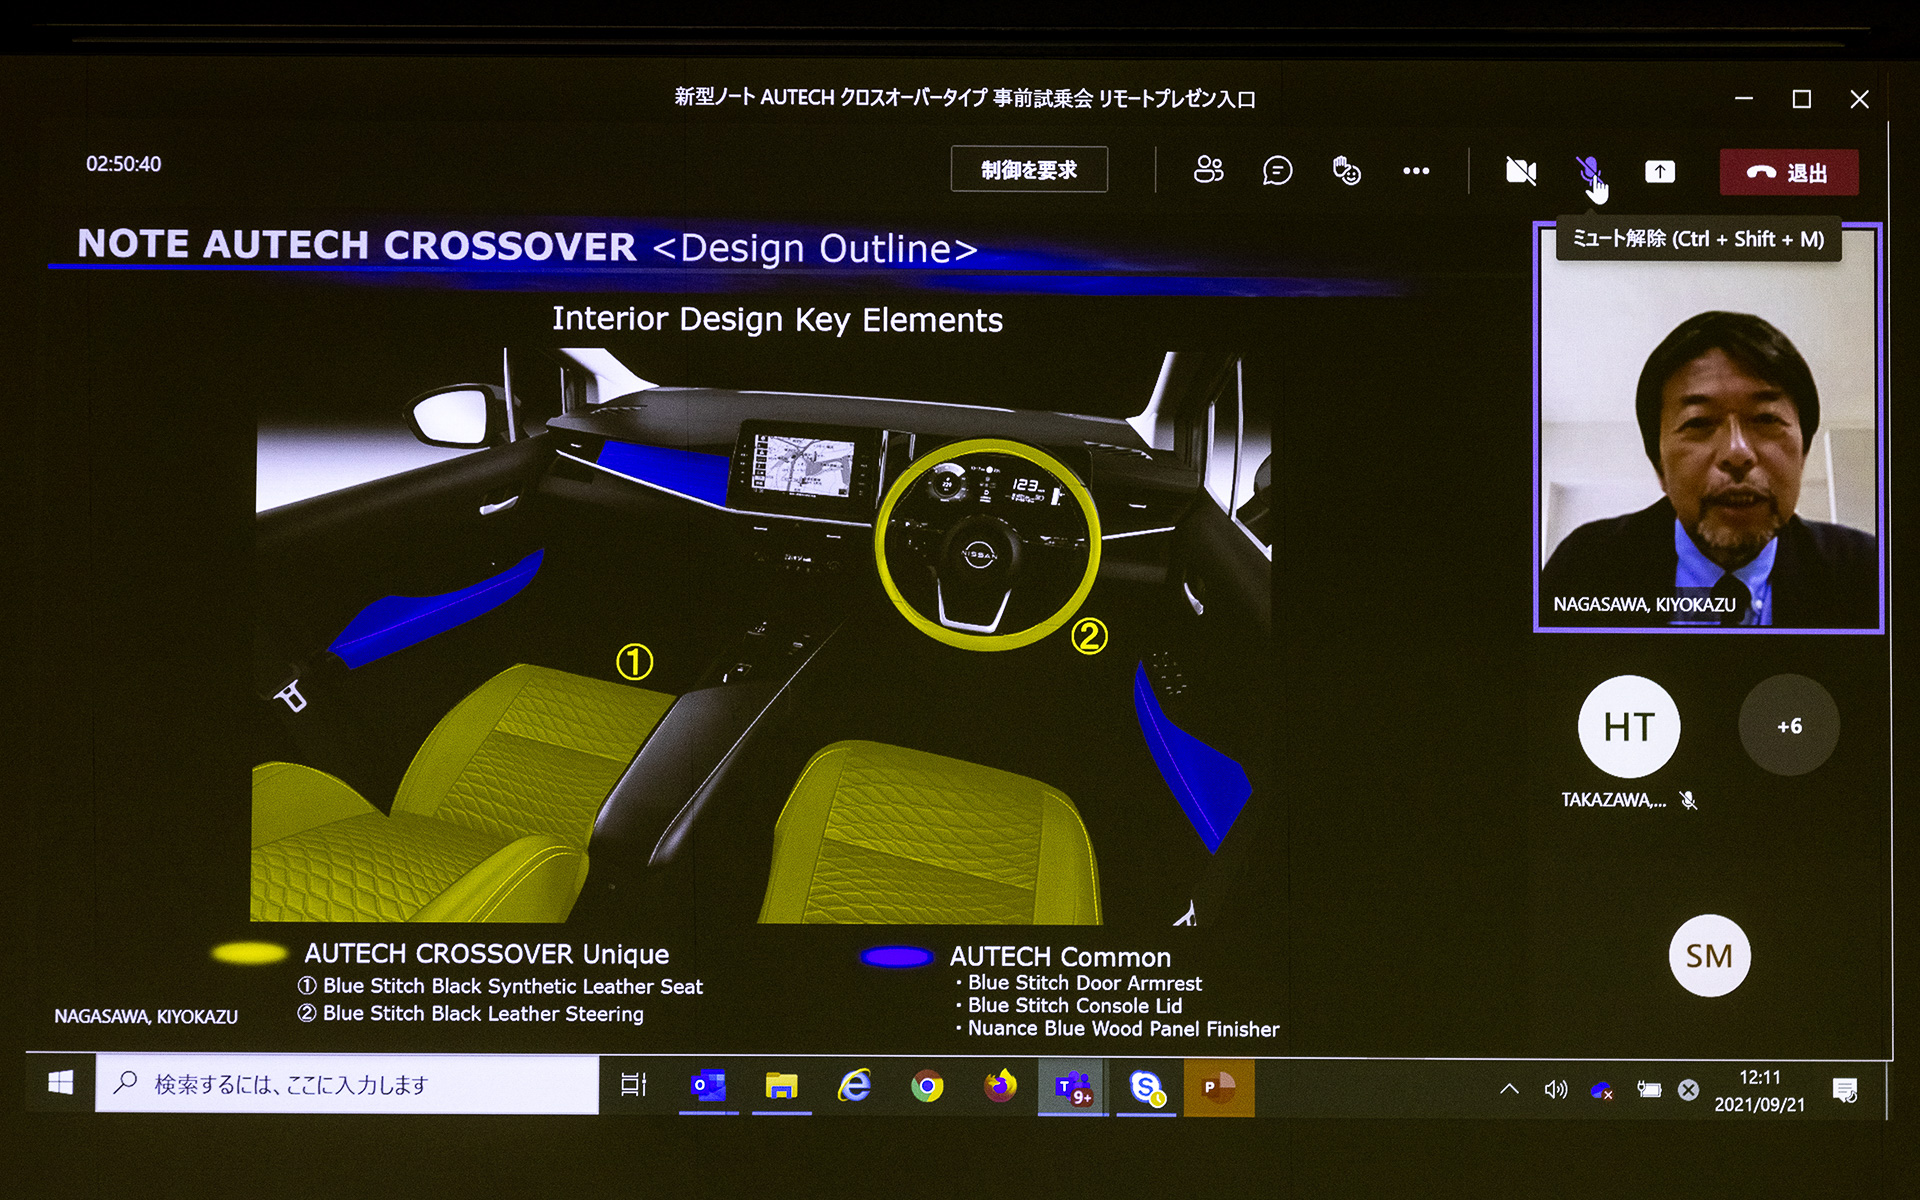Image resolution: width=1920 pixels, height=1200 pixels.
Task: Select the NAGASAWA, KIYOKAZU video tile
Action: pos(1708,428)
